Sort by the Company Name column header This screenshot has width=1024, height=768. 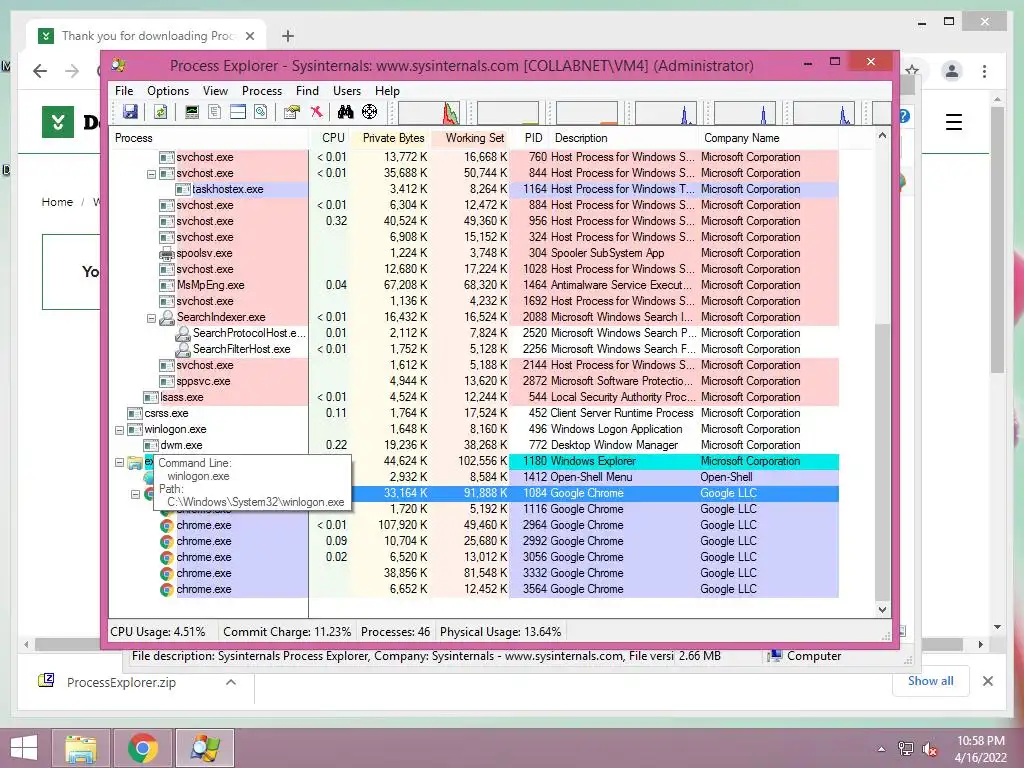(768, 138)
